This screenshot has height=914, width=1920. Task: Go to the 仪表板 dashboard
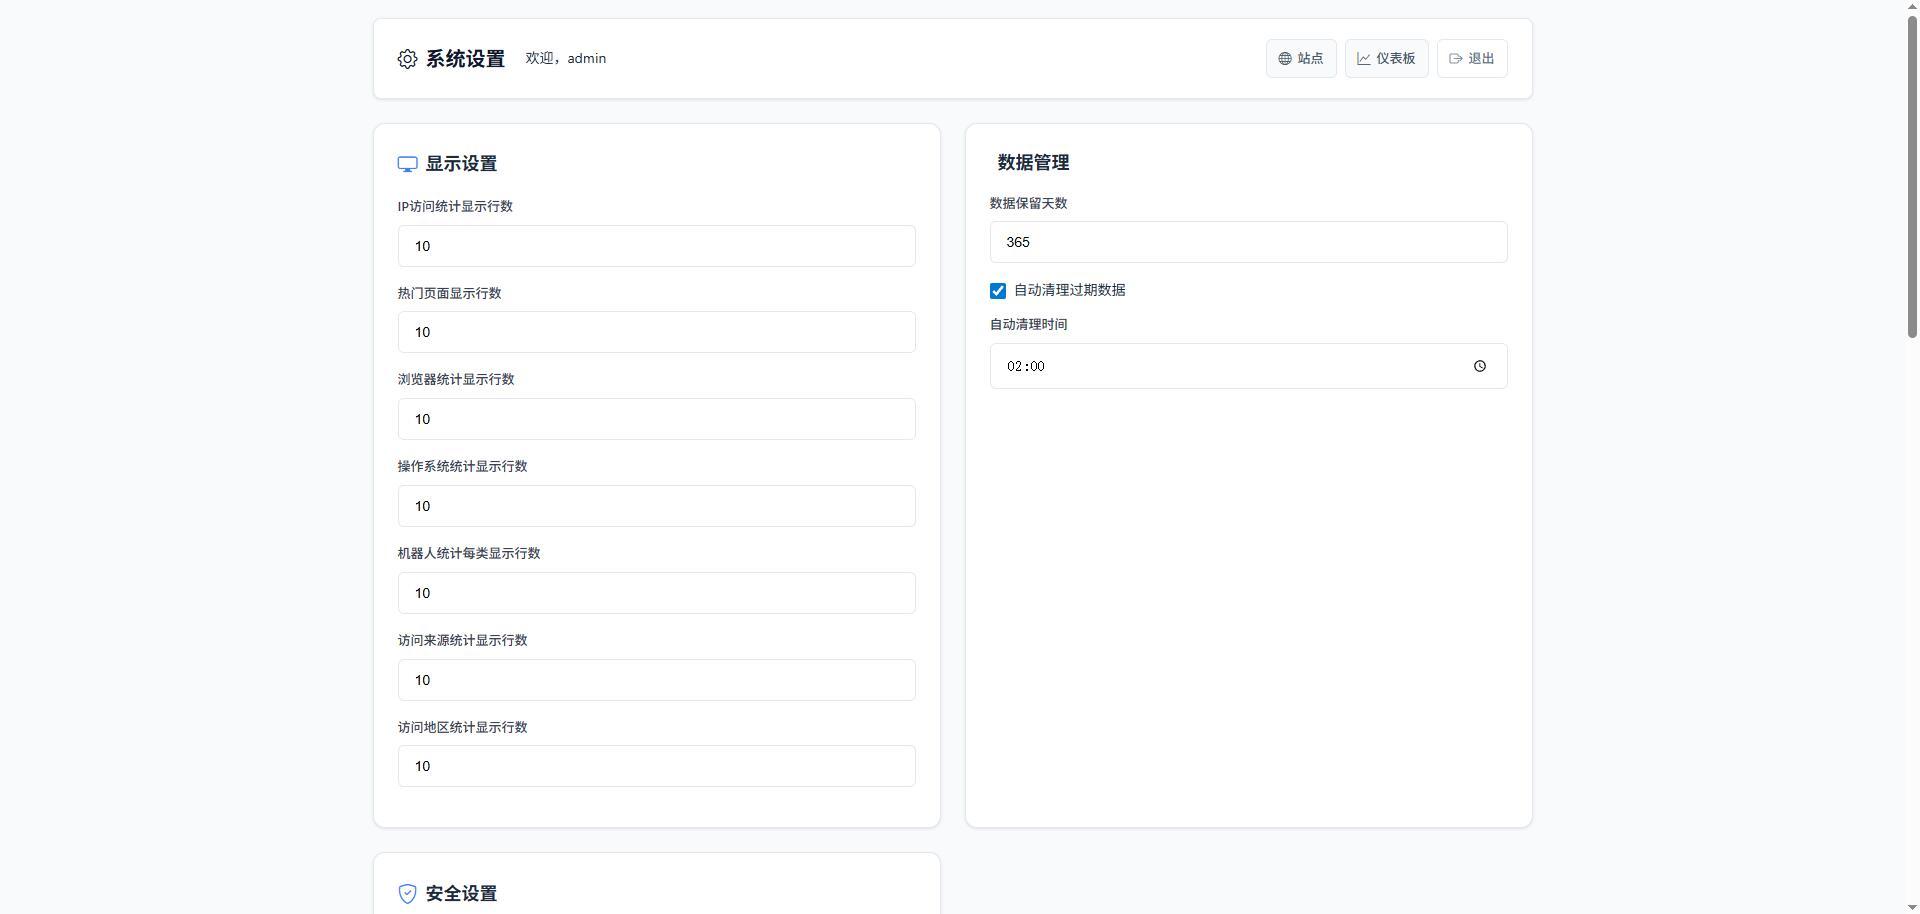tap(1386, 59)
